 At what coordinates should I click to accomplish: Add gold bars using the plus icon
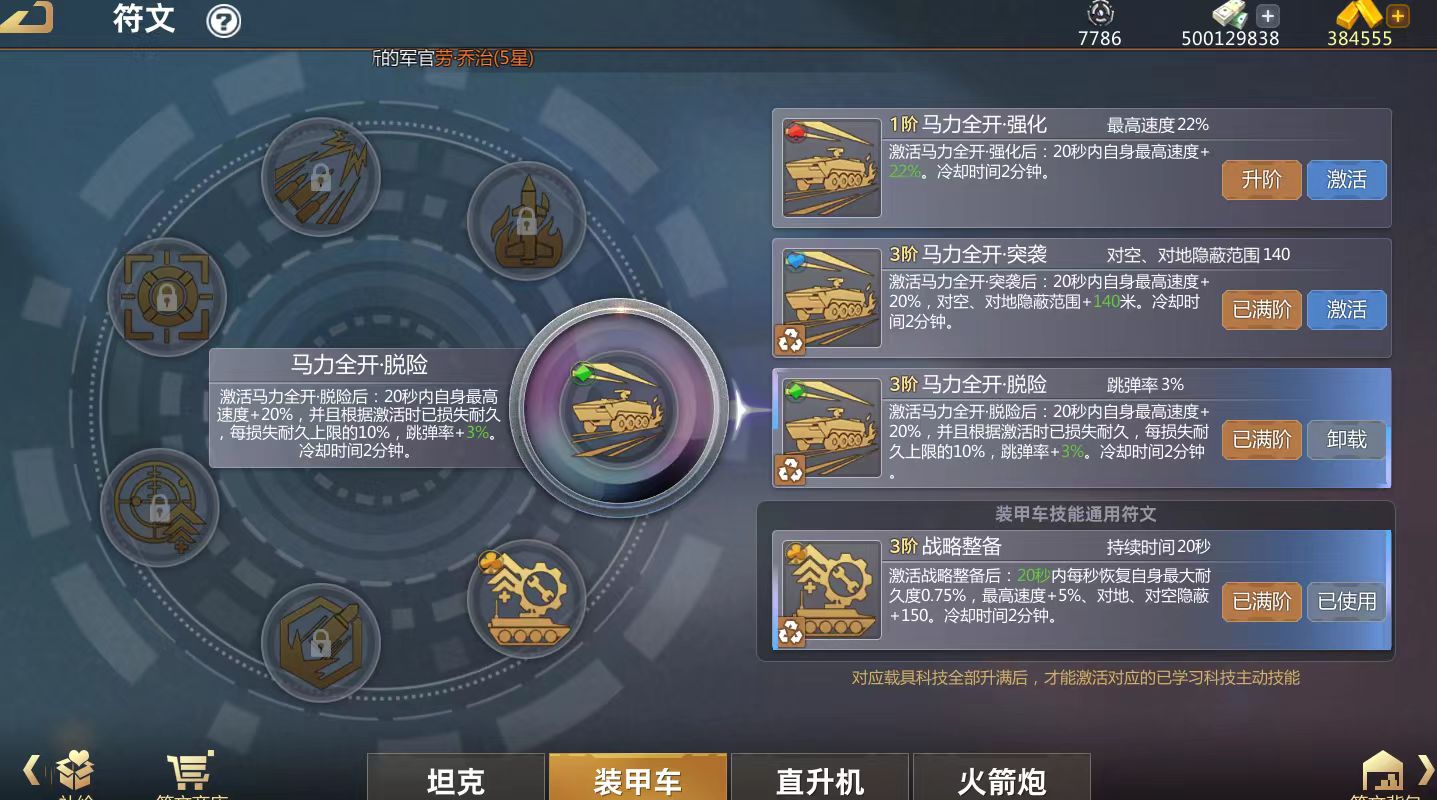point(1397,16)
